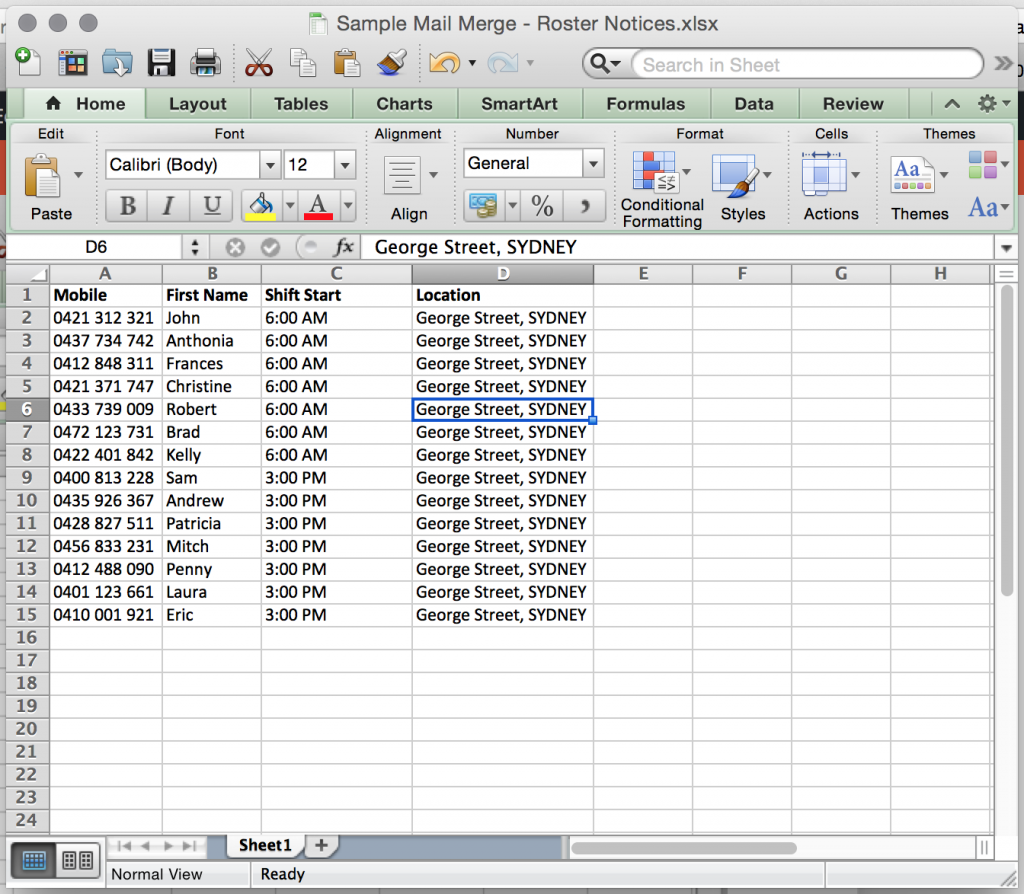Click the yellow fill color swatch
The width and height of the screenshot is (1024, 894).
tap(261, 206)
